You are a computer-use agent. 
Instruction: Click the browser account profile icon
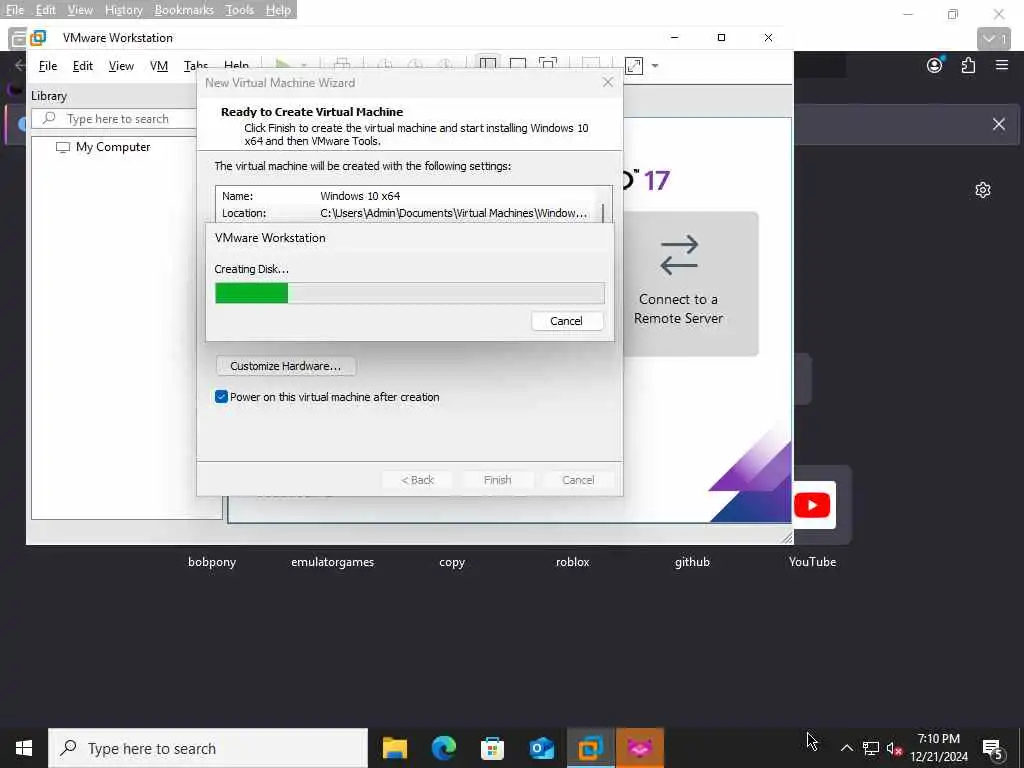pyautogui.click(x=935, y=65)
